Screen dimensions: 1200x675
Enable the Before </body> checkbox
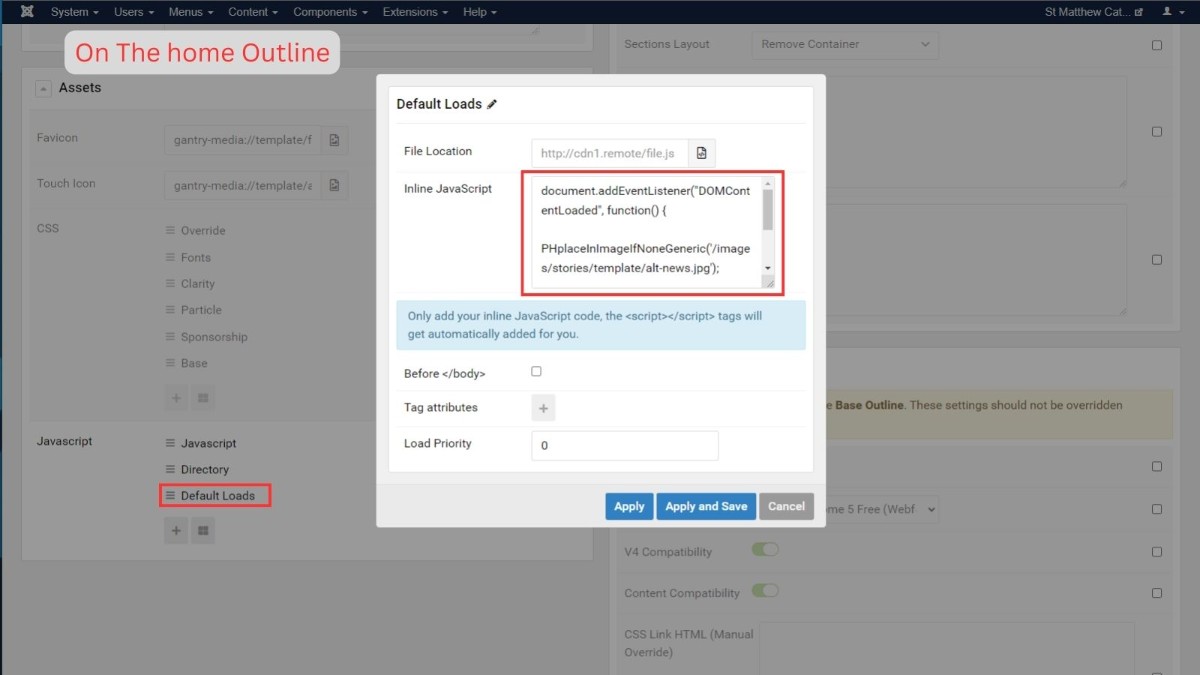(x=536, y=371)
